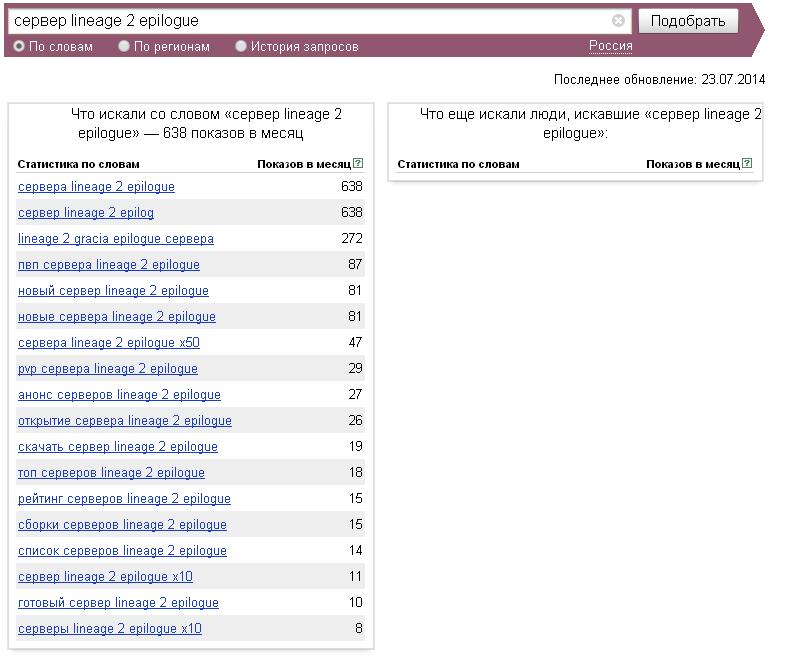Click left panel 'Статистика по словам' column header
787x658 pixels.
pyautogui.click(x=78, y=164)
